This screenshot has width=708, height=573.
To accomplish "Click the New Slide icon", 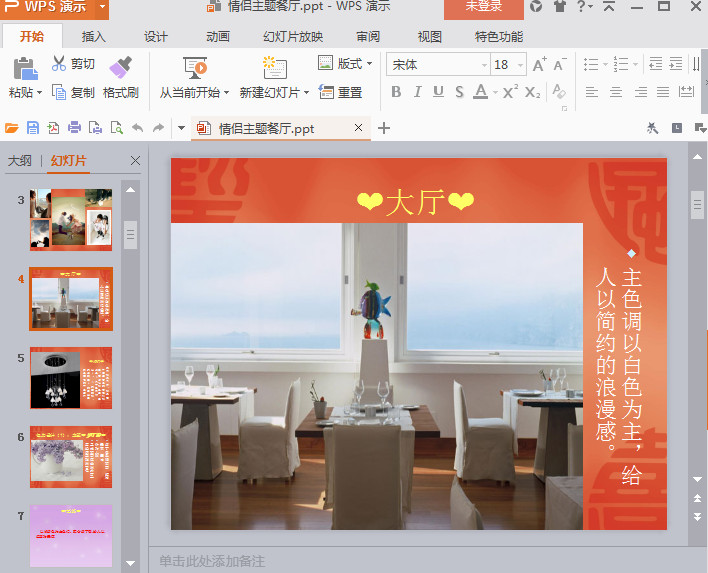I will 275,67.
